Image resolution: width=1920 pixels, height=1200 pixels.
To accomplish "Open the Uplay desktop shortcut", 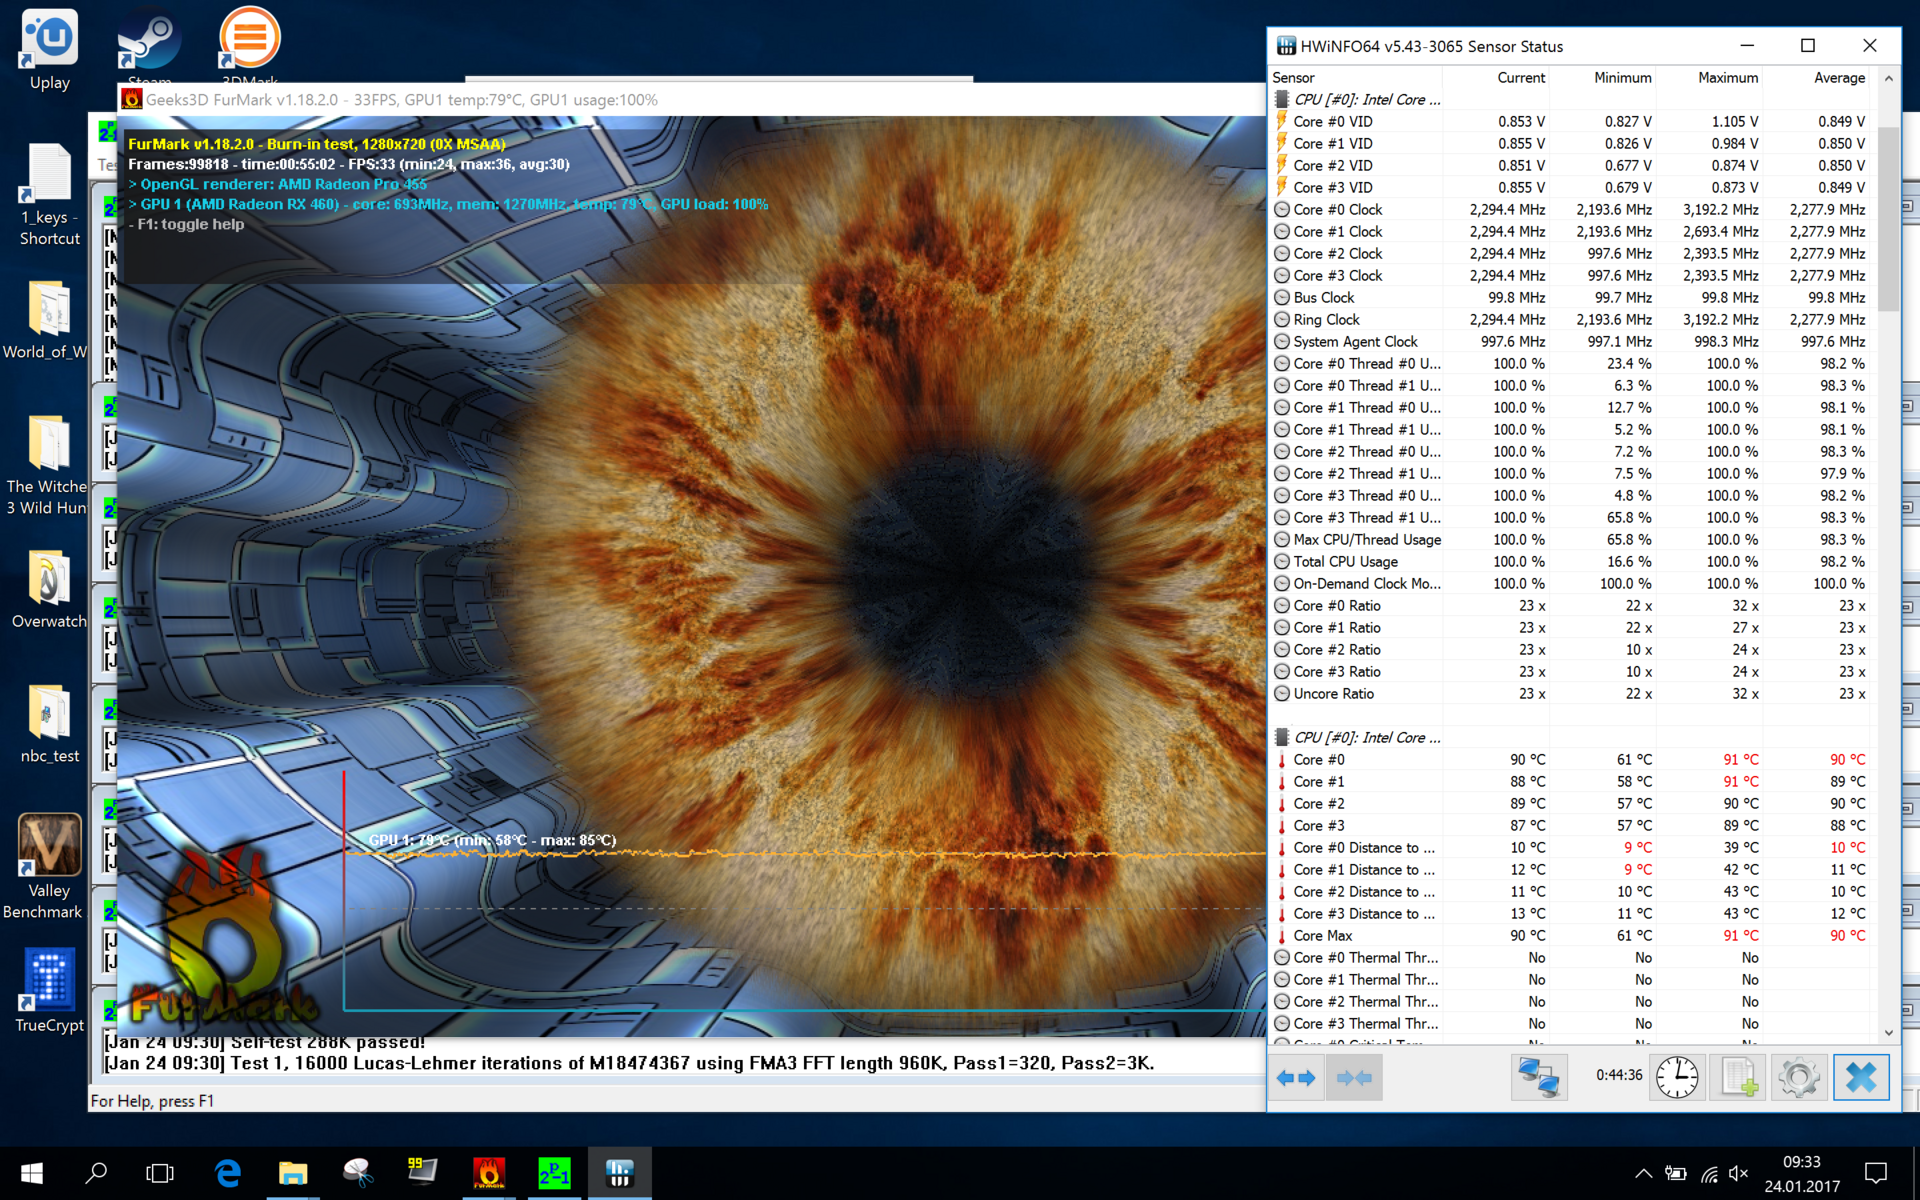I will pos(49,50).
